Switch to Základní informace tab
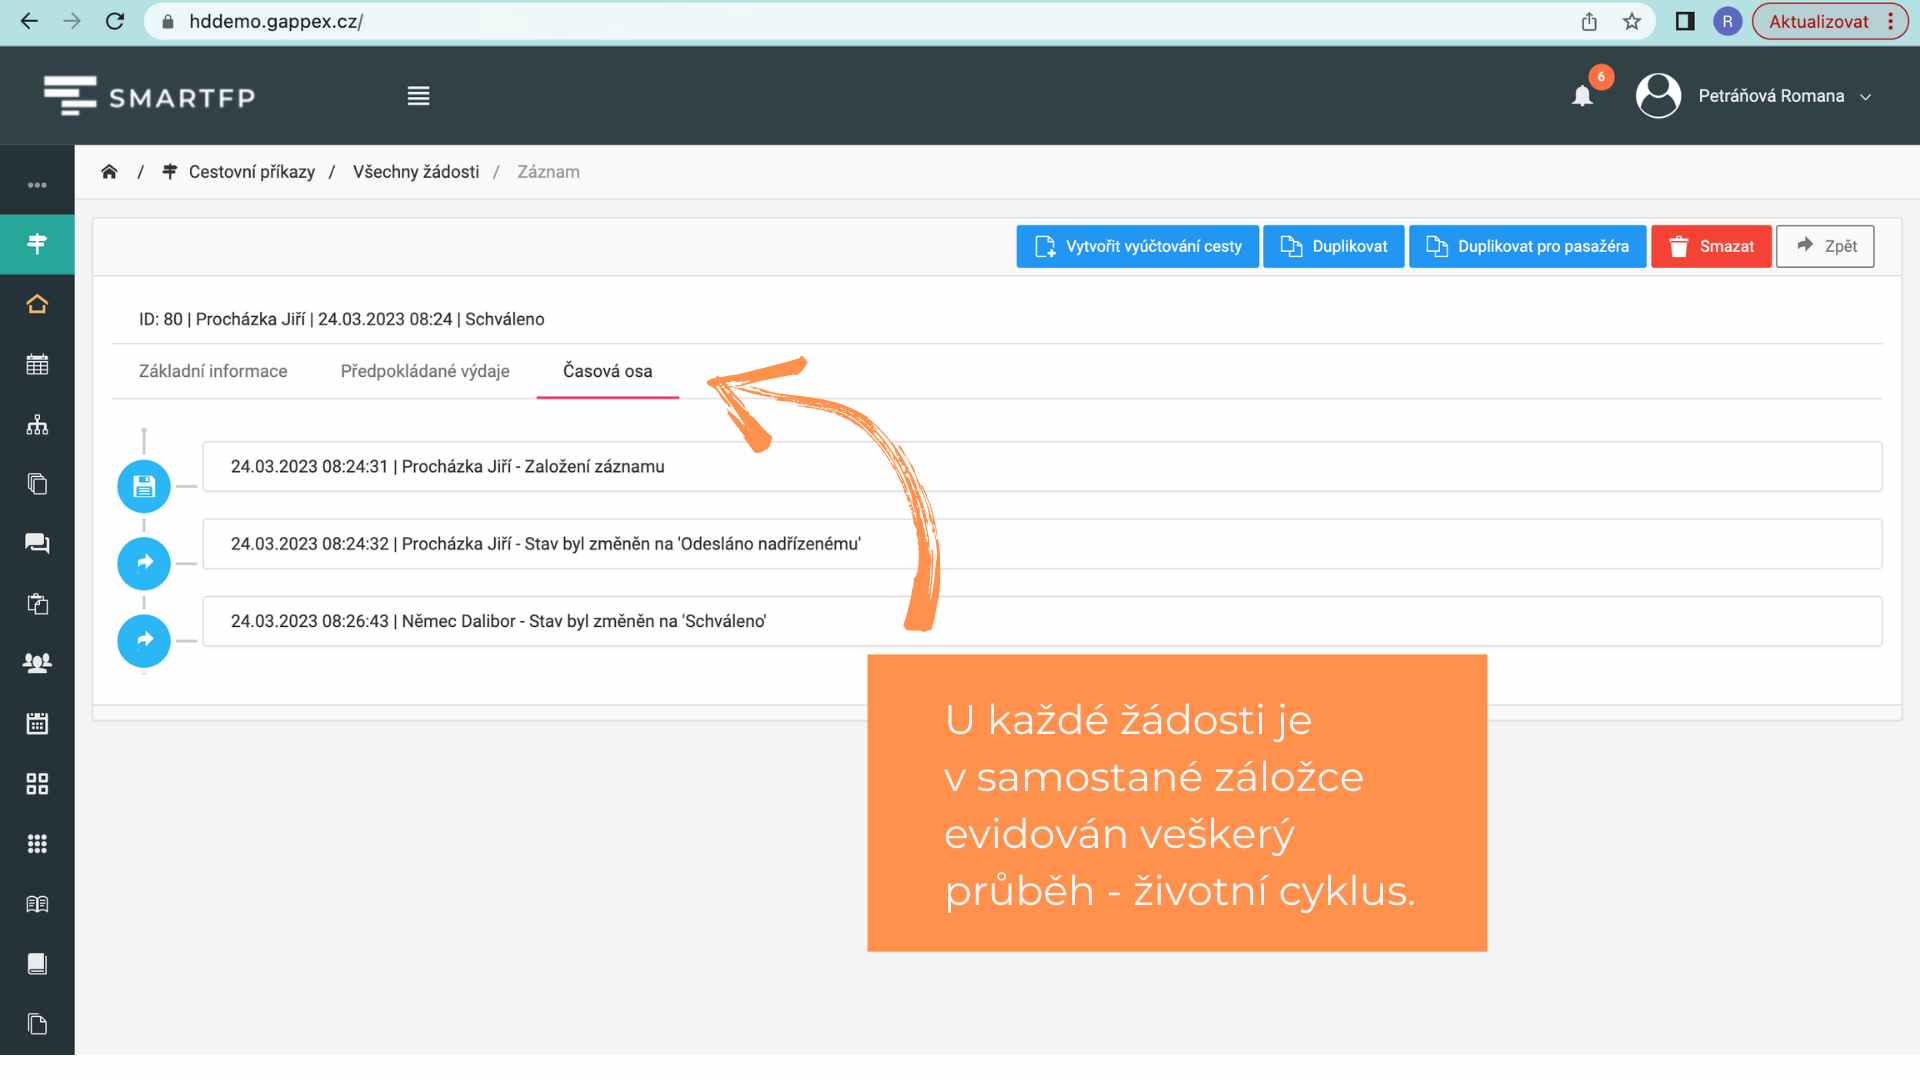The image size is (1920, 1080). pyautogui.click(x=213, y=371)
